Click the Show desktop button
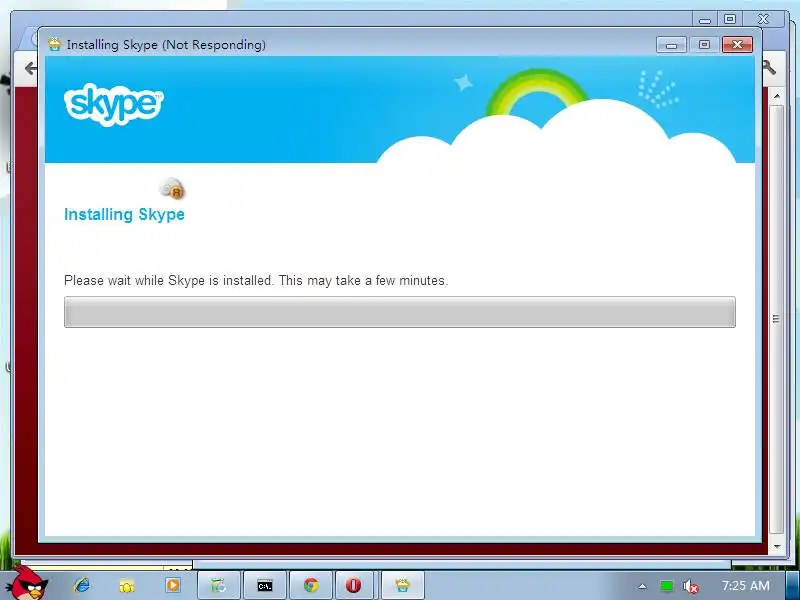 tap(792, 585)
